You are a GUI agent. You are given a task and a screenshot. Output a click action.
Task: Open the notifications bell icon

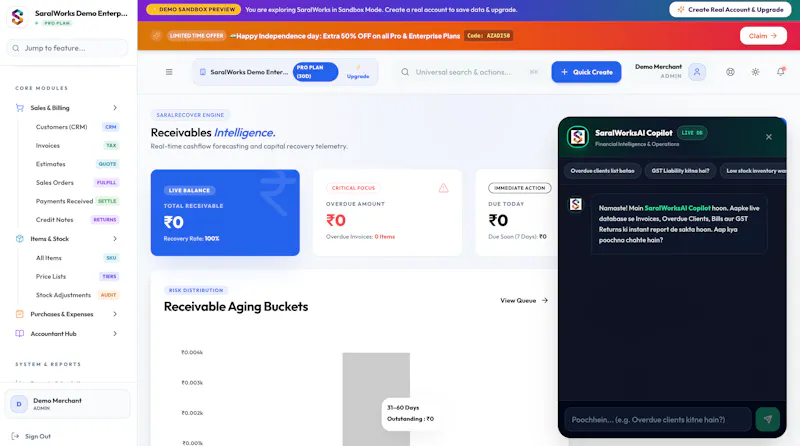[x=781, y=72]
